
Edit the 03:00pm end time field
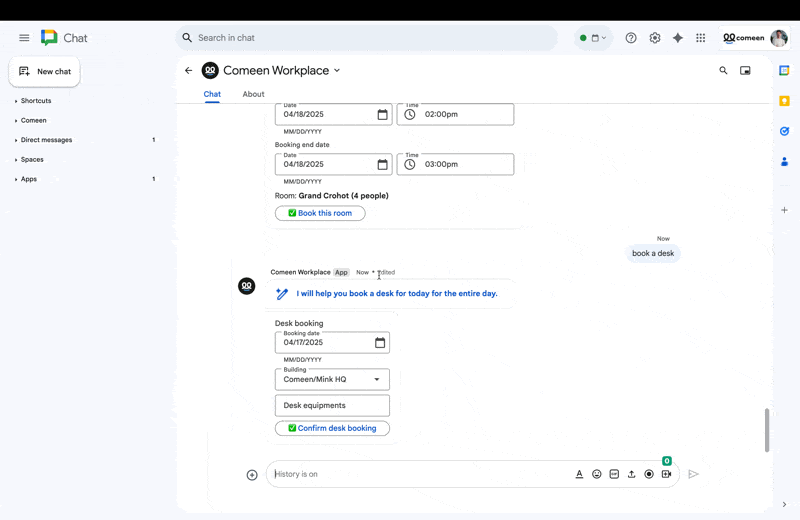click(x=455, y=164)
